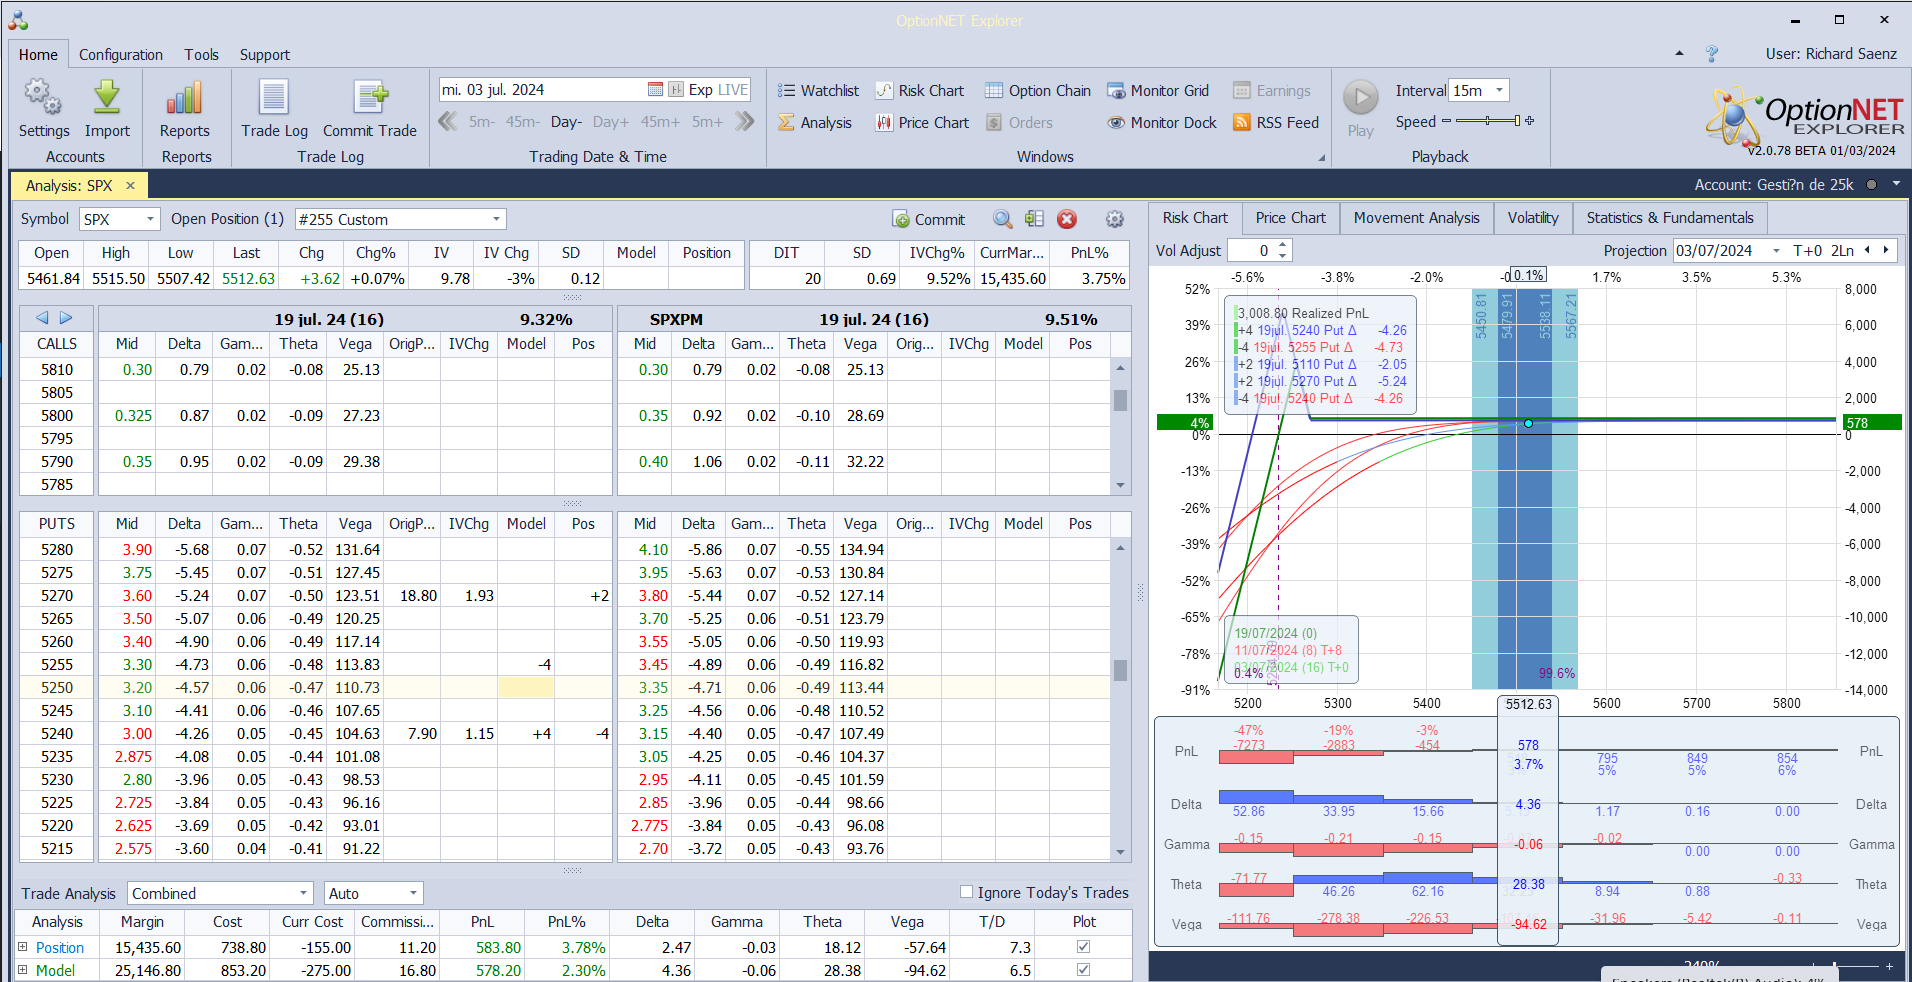Open the trading date calendar picker
Screen dimensions: 1912x982
click(655, 90)
